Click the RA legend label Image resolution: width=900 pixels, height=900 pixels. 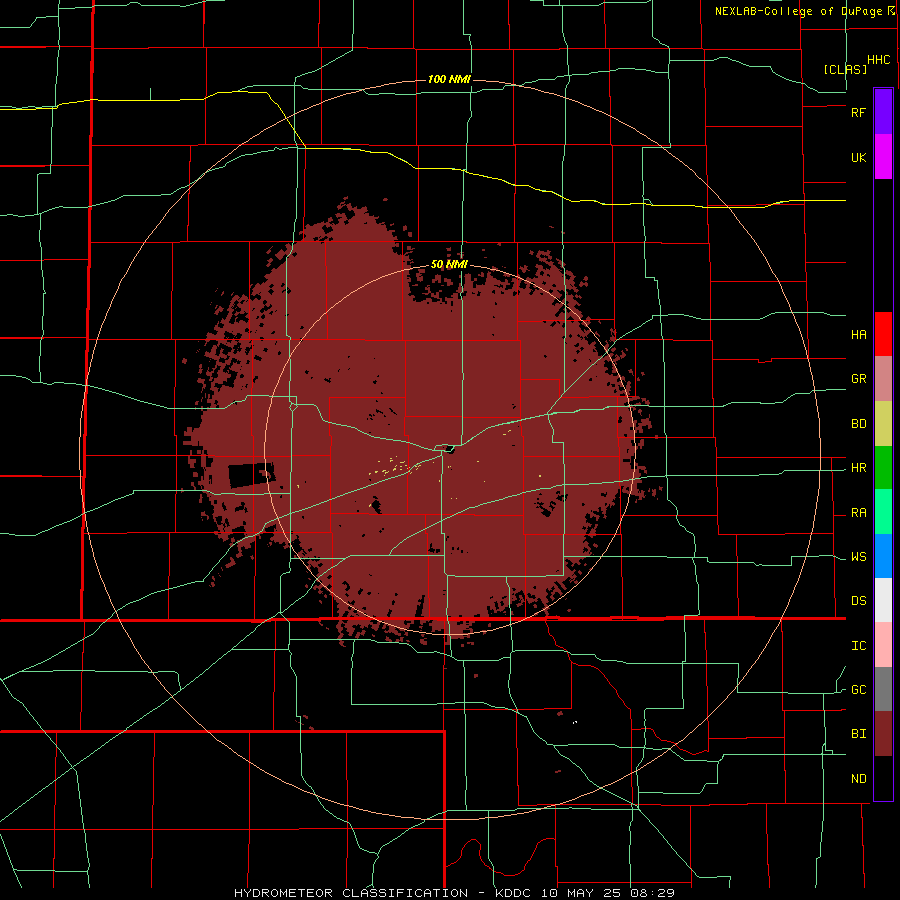coord(858,513)
